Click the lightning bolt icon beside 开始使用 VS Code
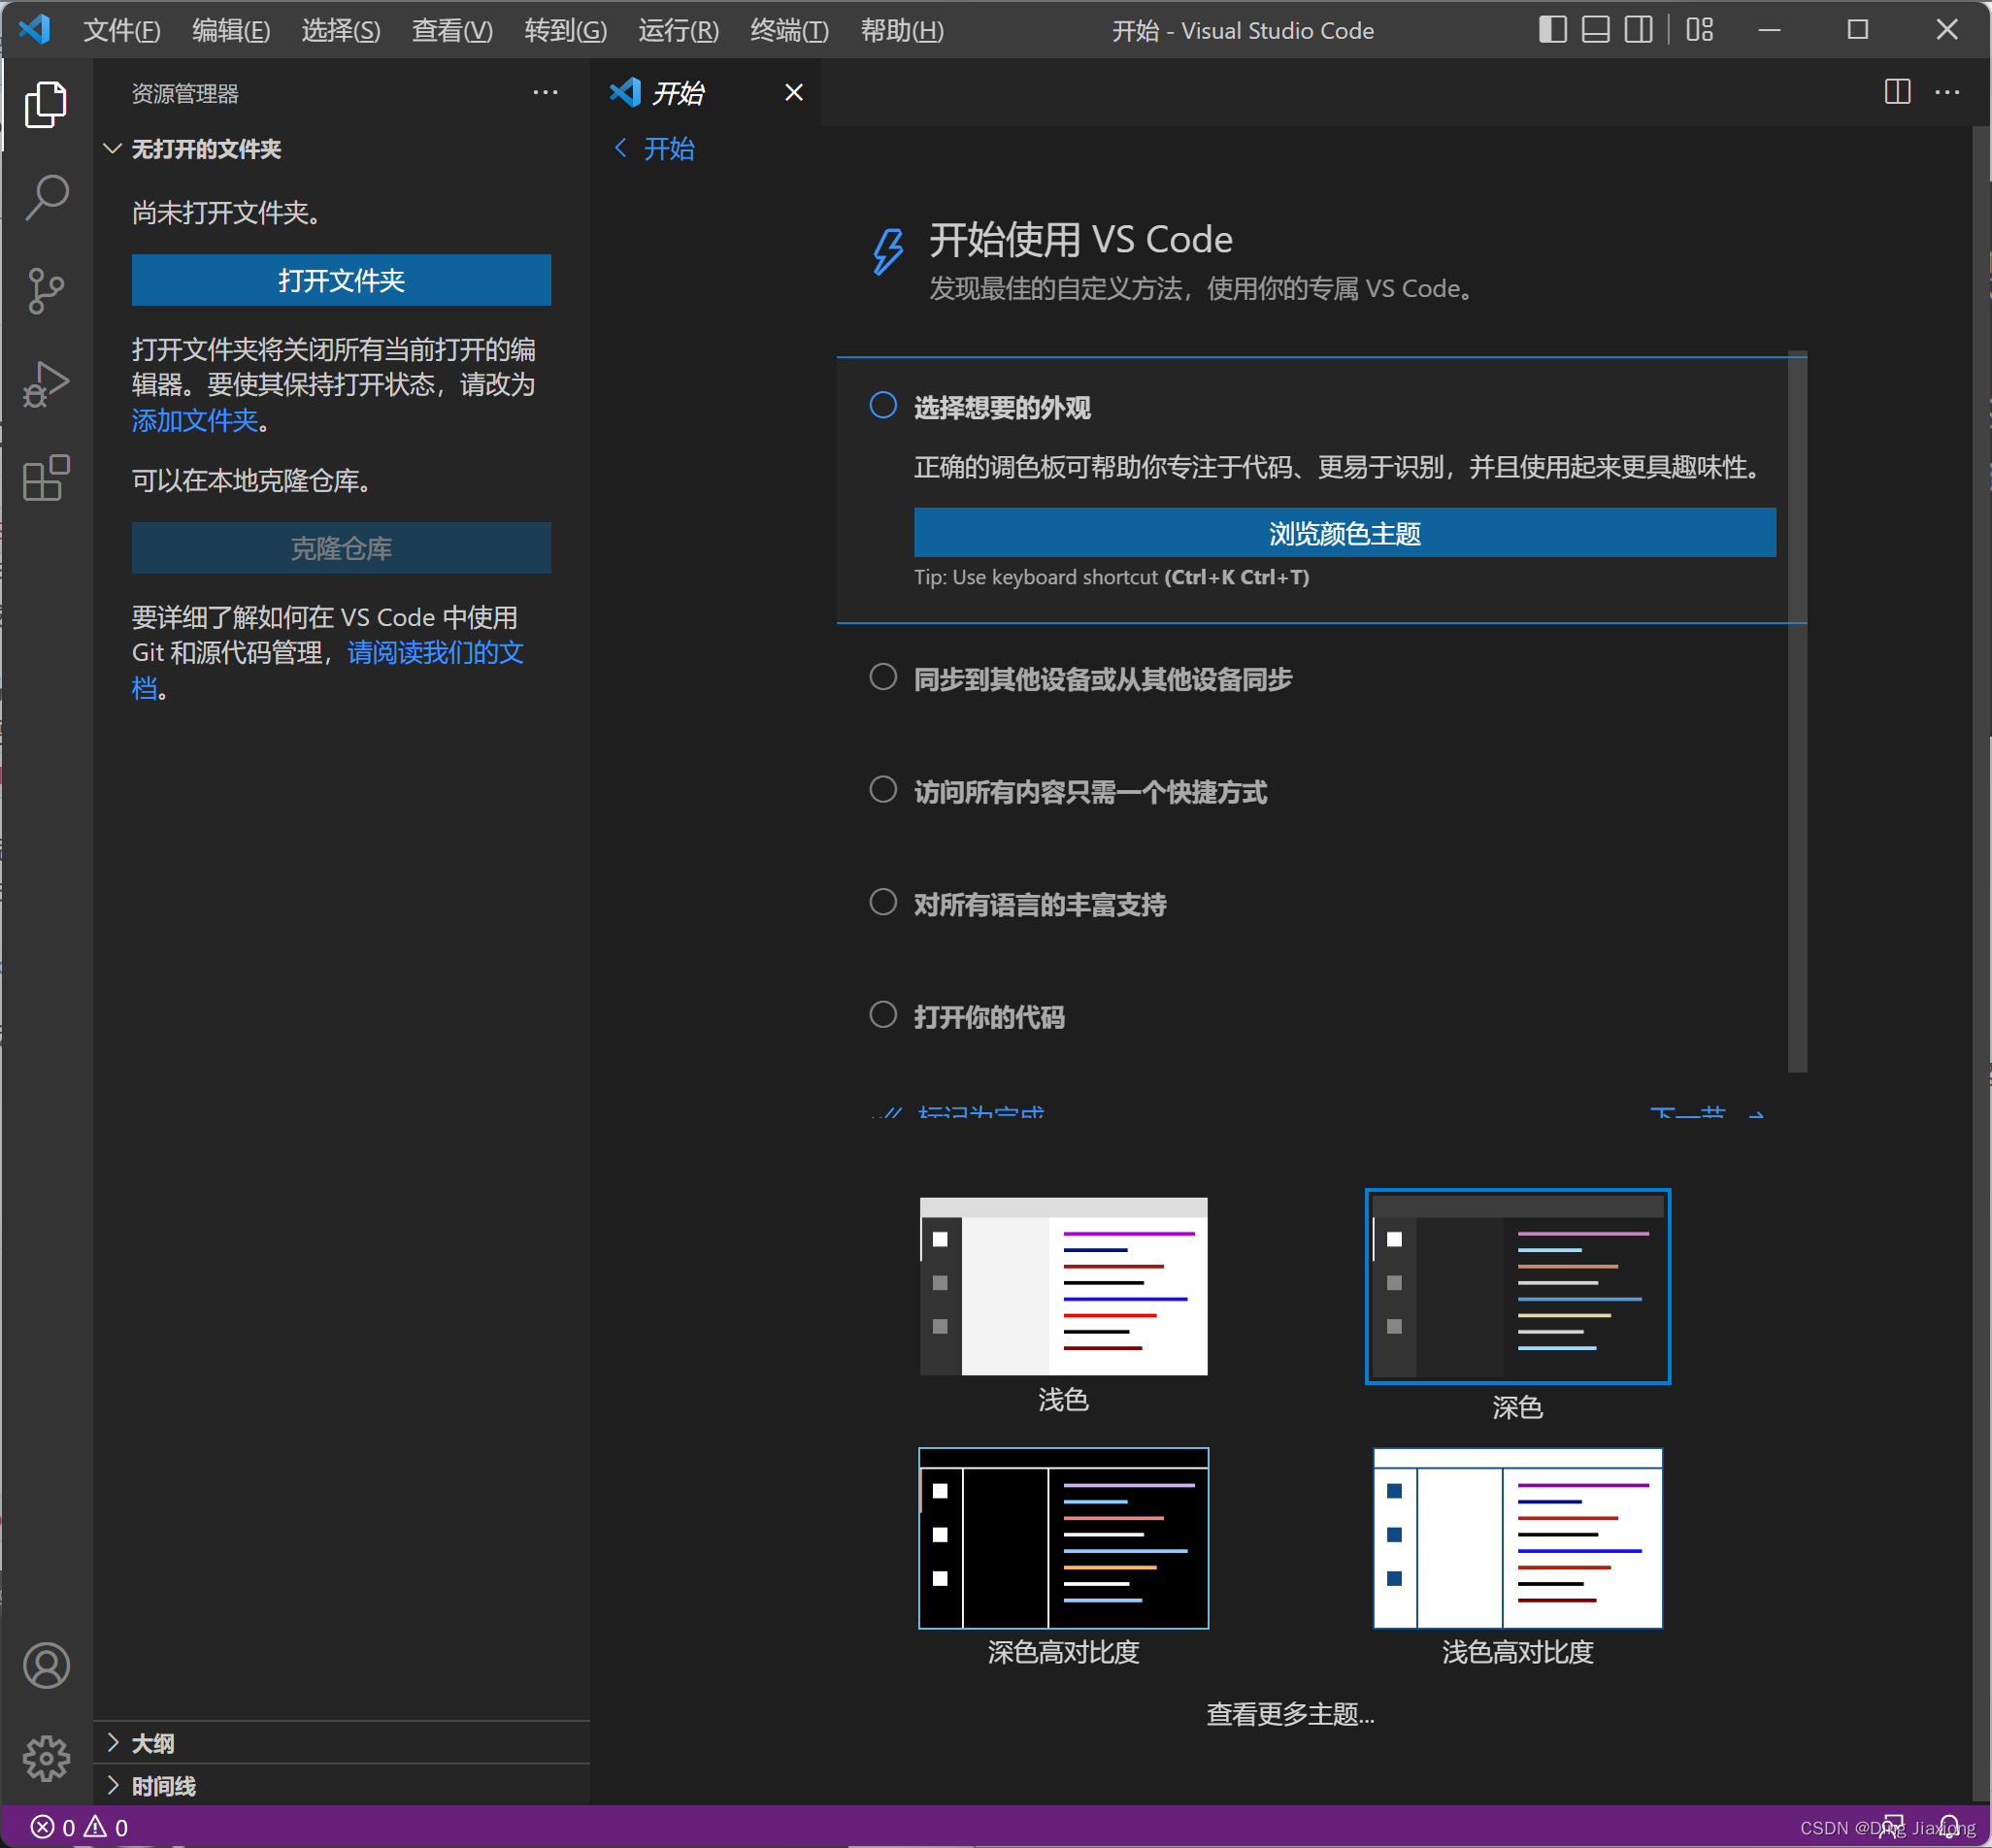Viewport: 1992px width, 1848px height. [887, 250]
